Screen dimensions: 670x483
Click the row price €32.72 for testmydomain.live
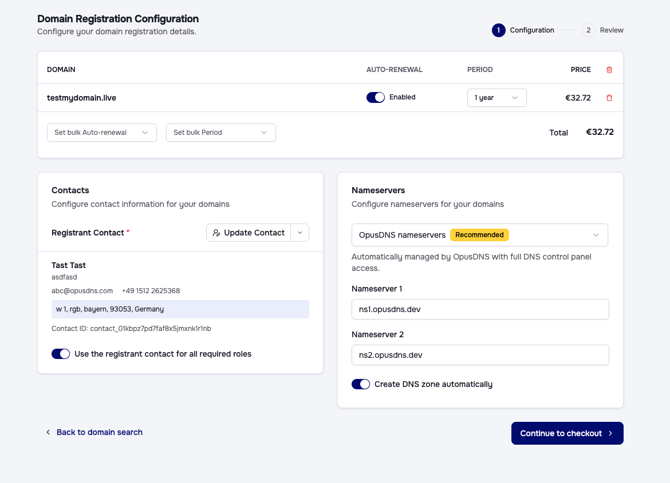(x=578, y=98)
